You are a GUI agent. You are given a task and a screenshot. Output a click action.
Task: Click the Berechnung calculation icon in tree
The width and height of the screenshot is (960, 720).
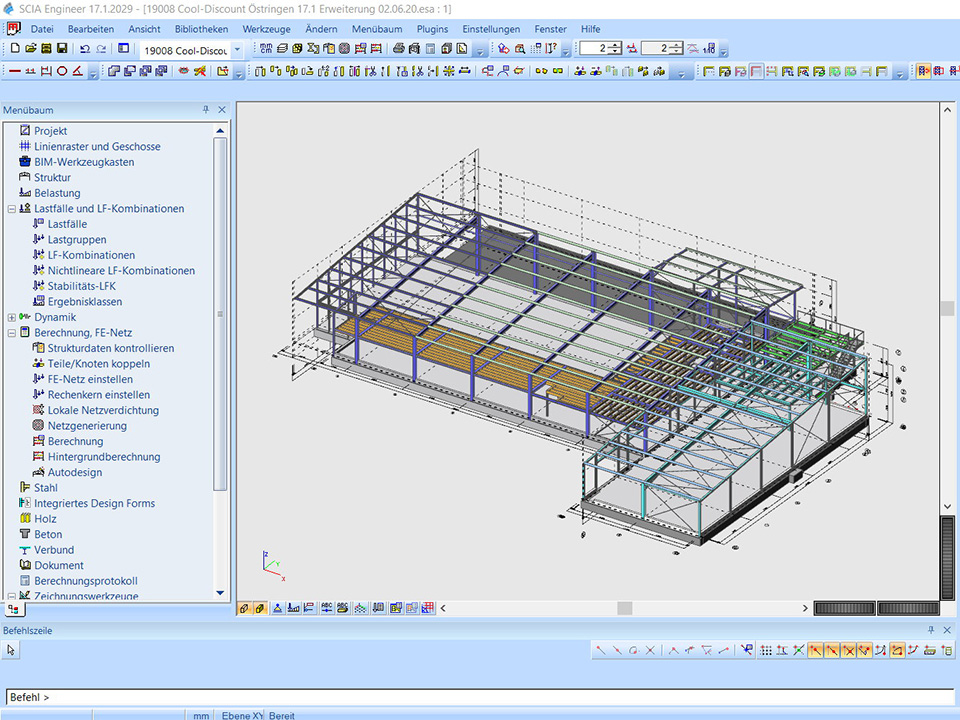coord(39,441)
